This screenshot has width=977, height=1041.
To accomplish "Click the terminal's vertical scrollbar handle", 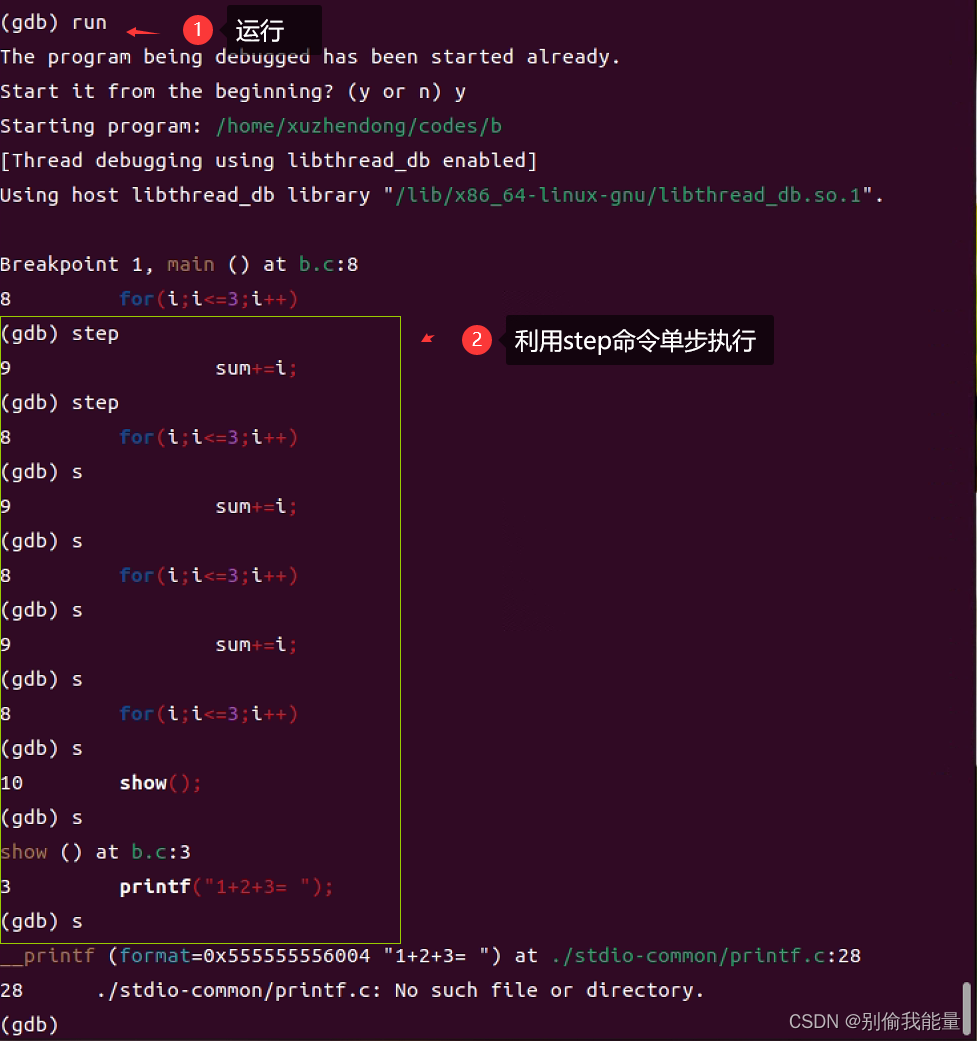I will (967, 1009).
